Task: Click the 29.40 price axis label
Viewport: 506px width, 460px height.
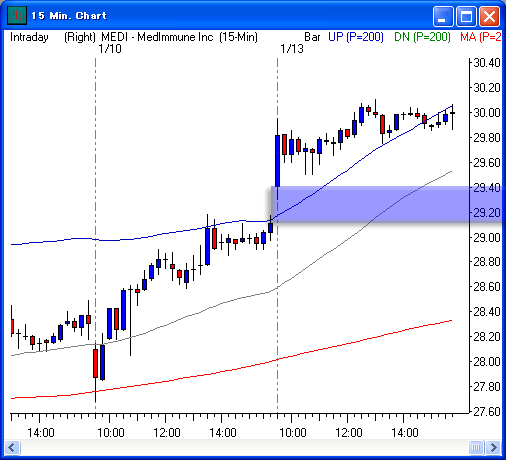Action: coord(487,188)
